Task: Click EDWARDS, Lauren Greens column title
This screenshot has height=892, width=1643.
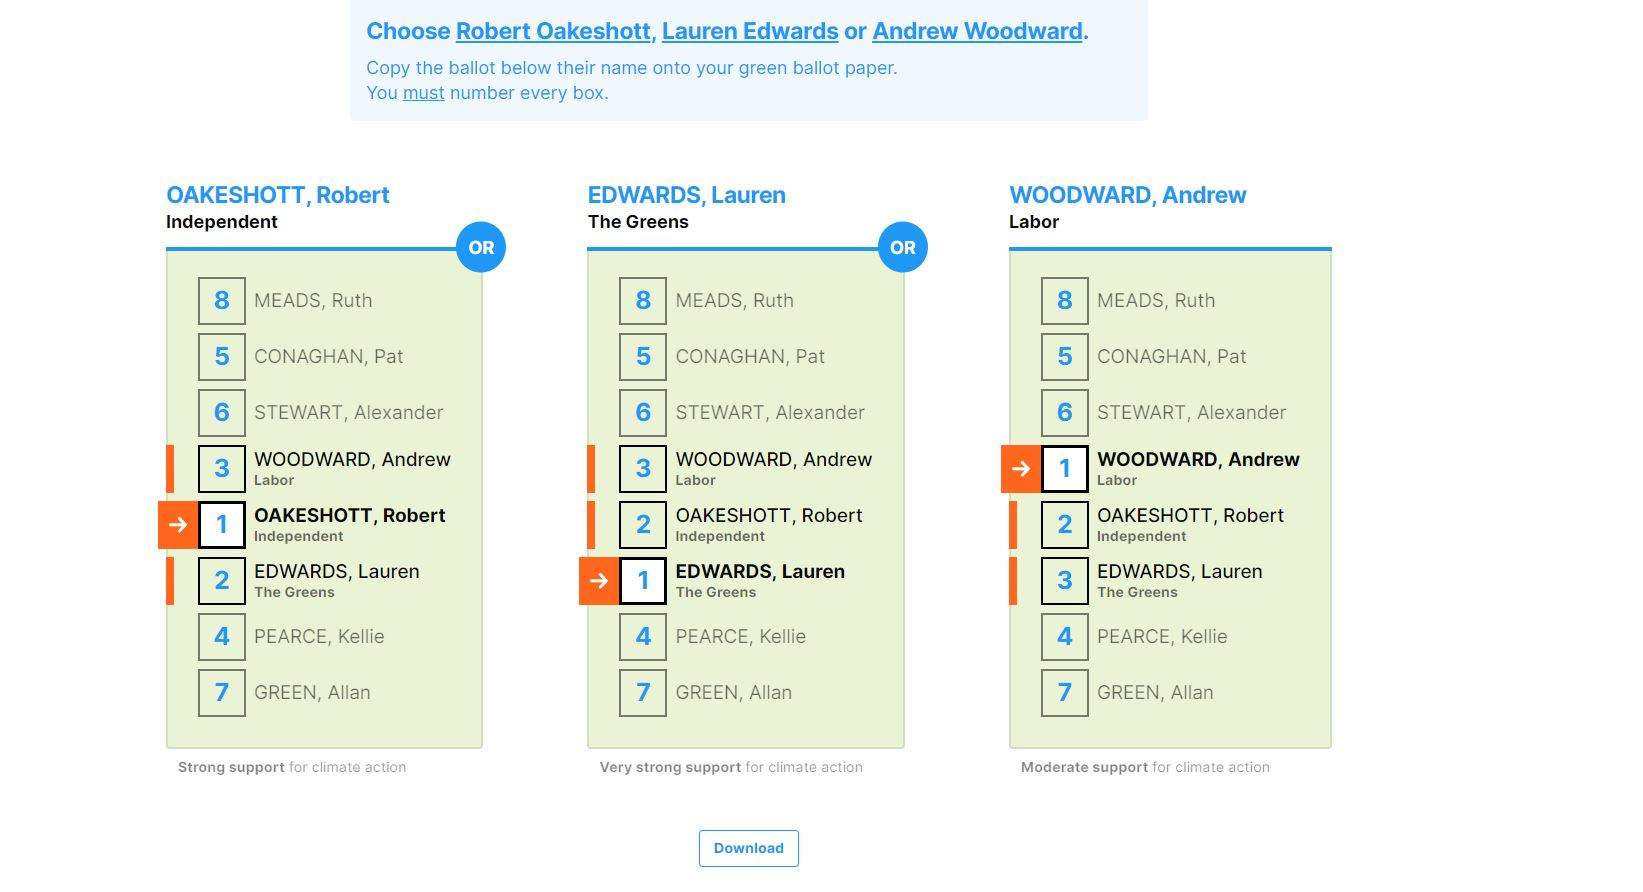Action: tap(687, 195)
